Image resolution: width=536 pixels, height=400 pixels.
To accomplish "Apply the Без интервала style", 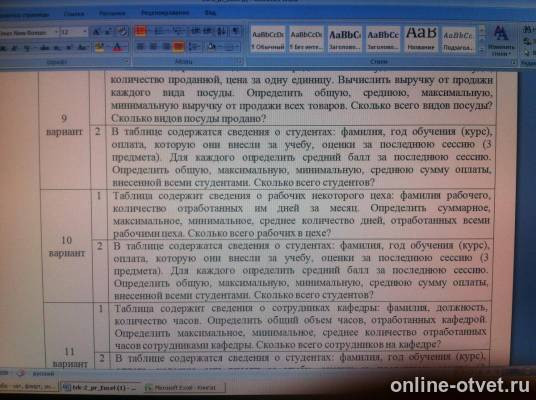I will coord(306,40).
